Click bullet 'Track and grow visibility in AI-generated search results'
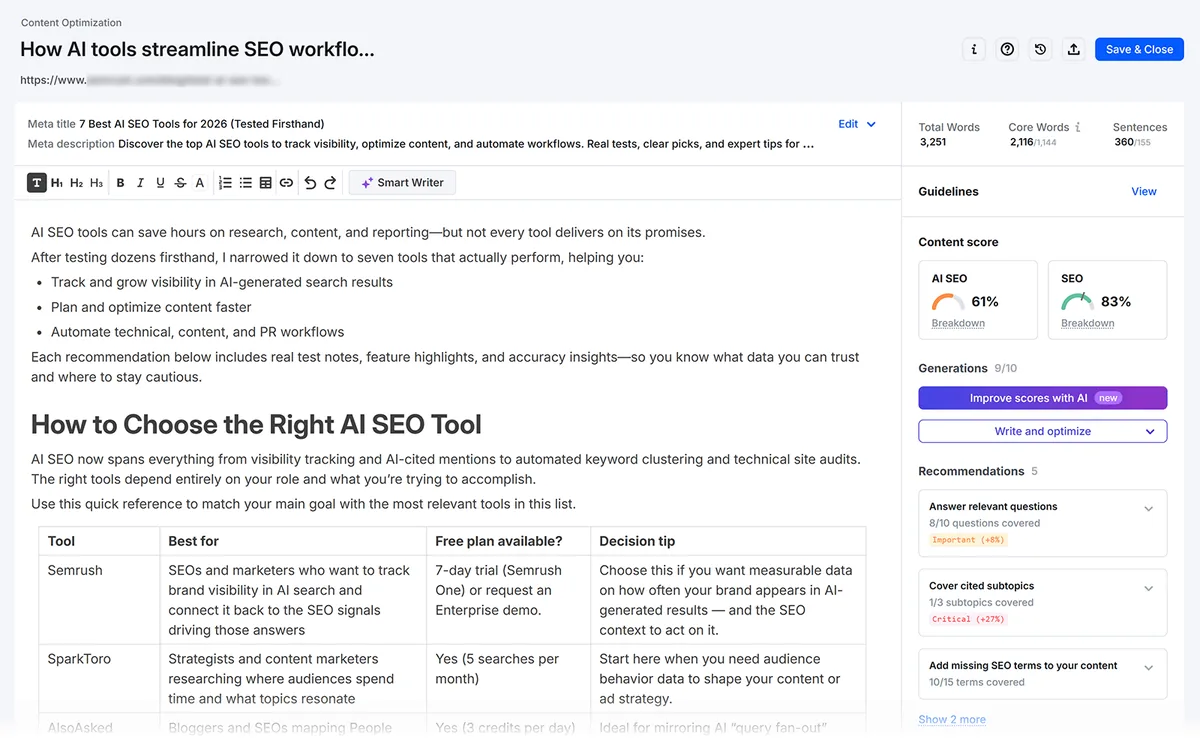The image size is (1200, 745). [222, 282]
